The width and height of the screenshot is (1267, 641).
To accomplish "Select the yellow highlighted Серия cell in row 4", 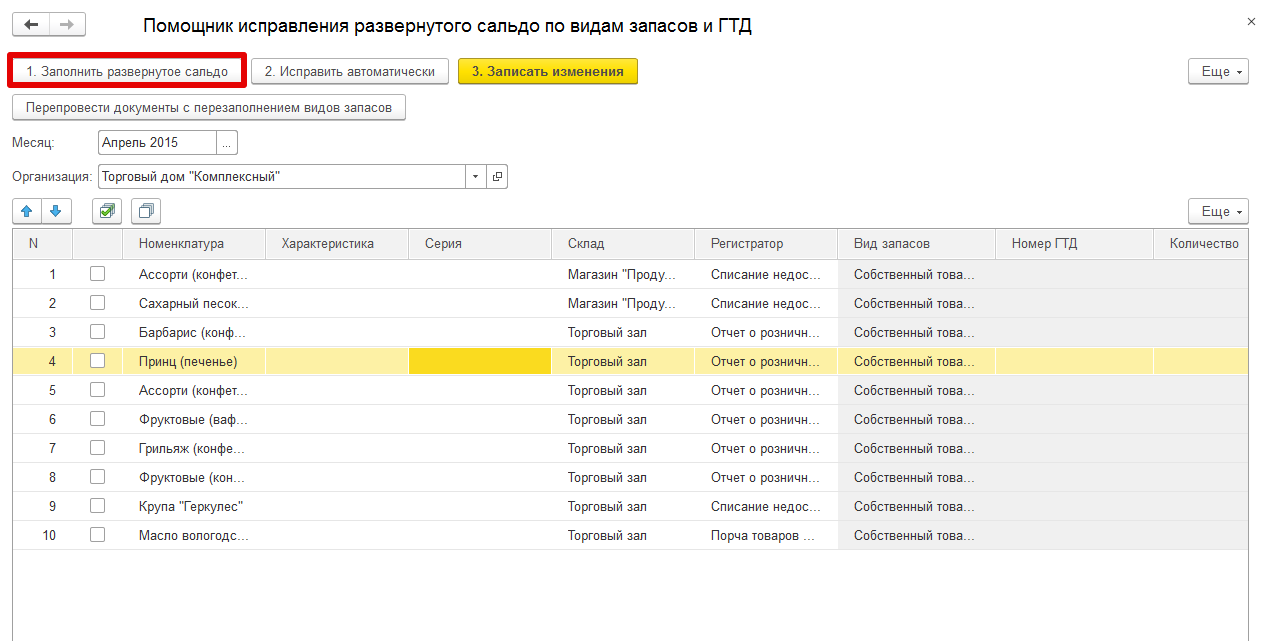I will [x=480, y=361].
